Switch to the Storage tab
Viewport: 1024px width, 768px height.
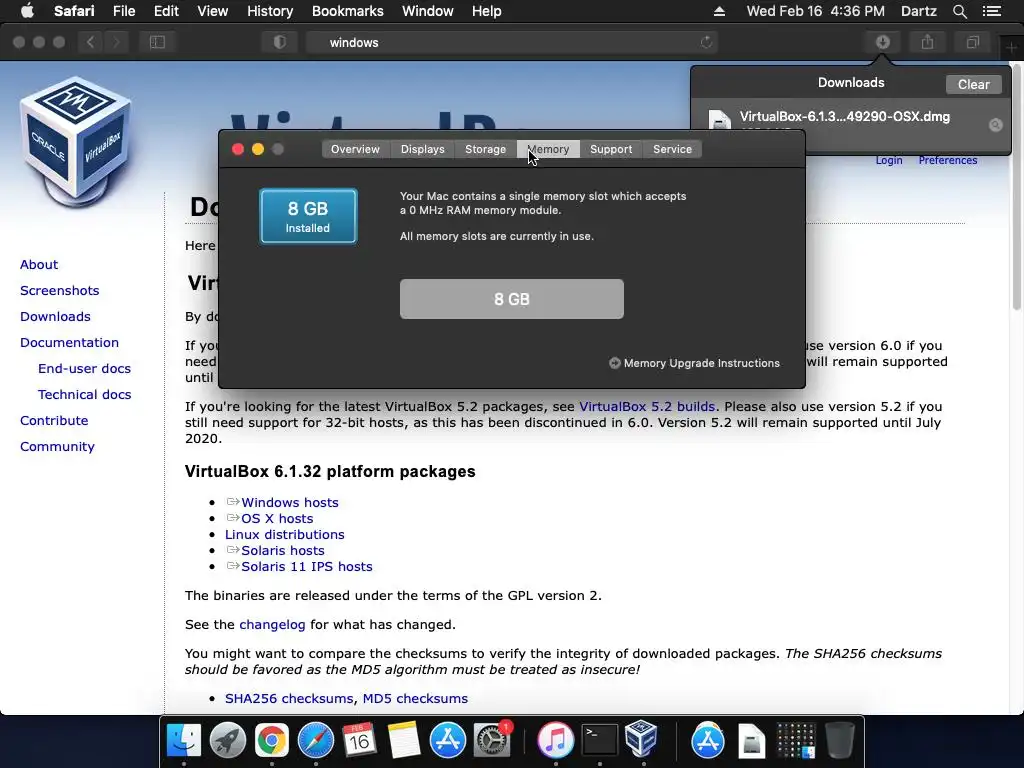485,149
